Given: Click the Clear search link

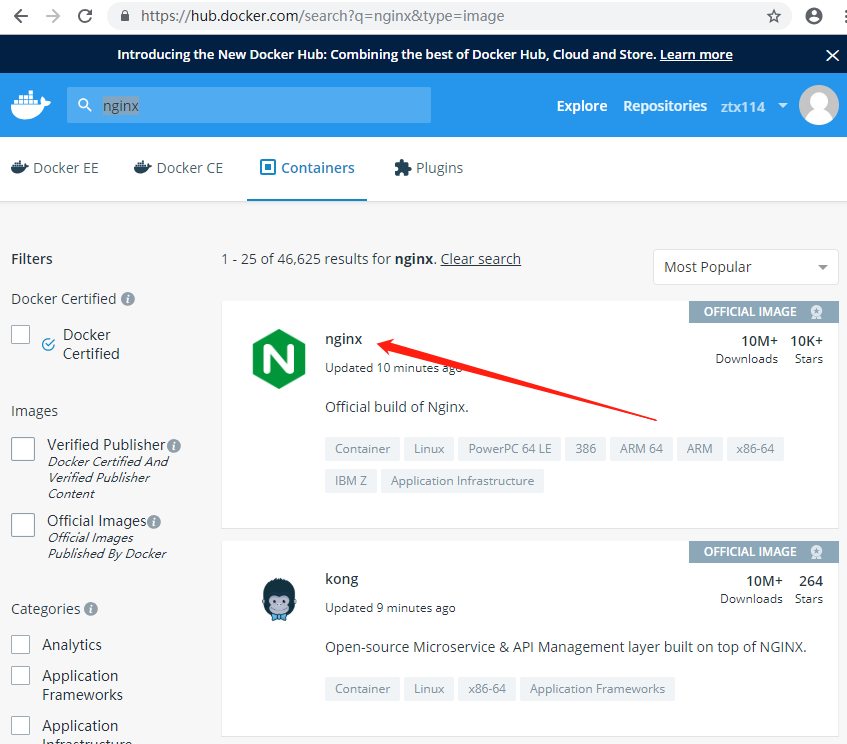Looking at the screenshot, I should [480, 259].
